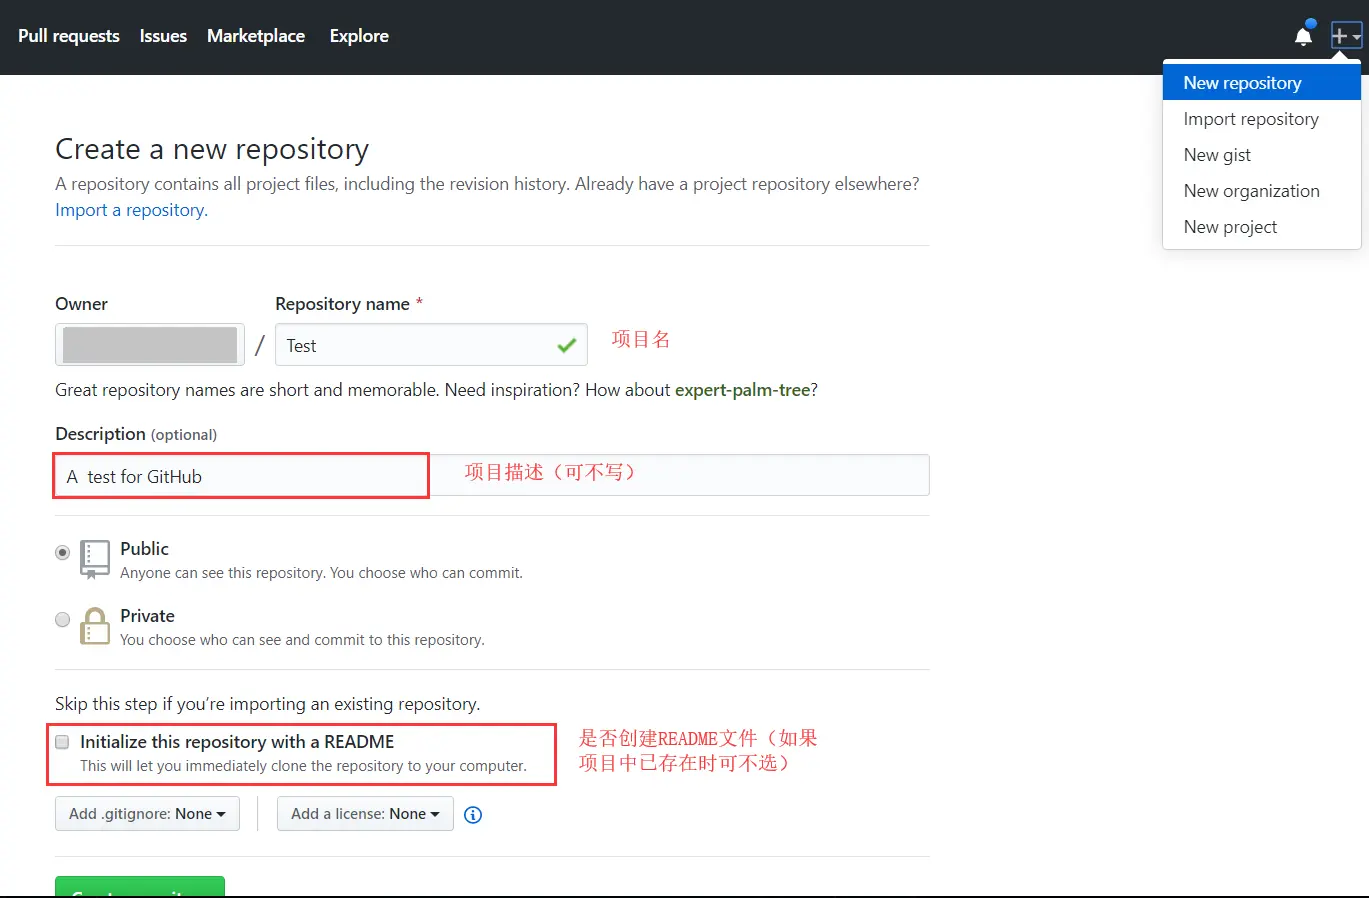Open the Add a license dropdown
1370x898 pixels.
click(365, 814)
